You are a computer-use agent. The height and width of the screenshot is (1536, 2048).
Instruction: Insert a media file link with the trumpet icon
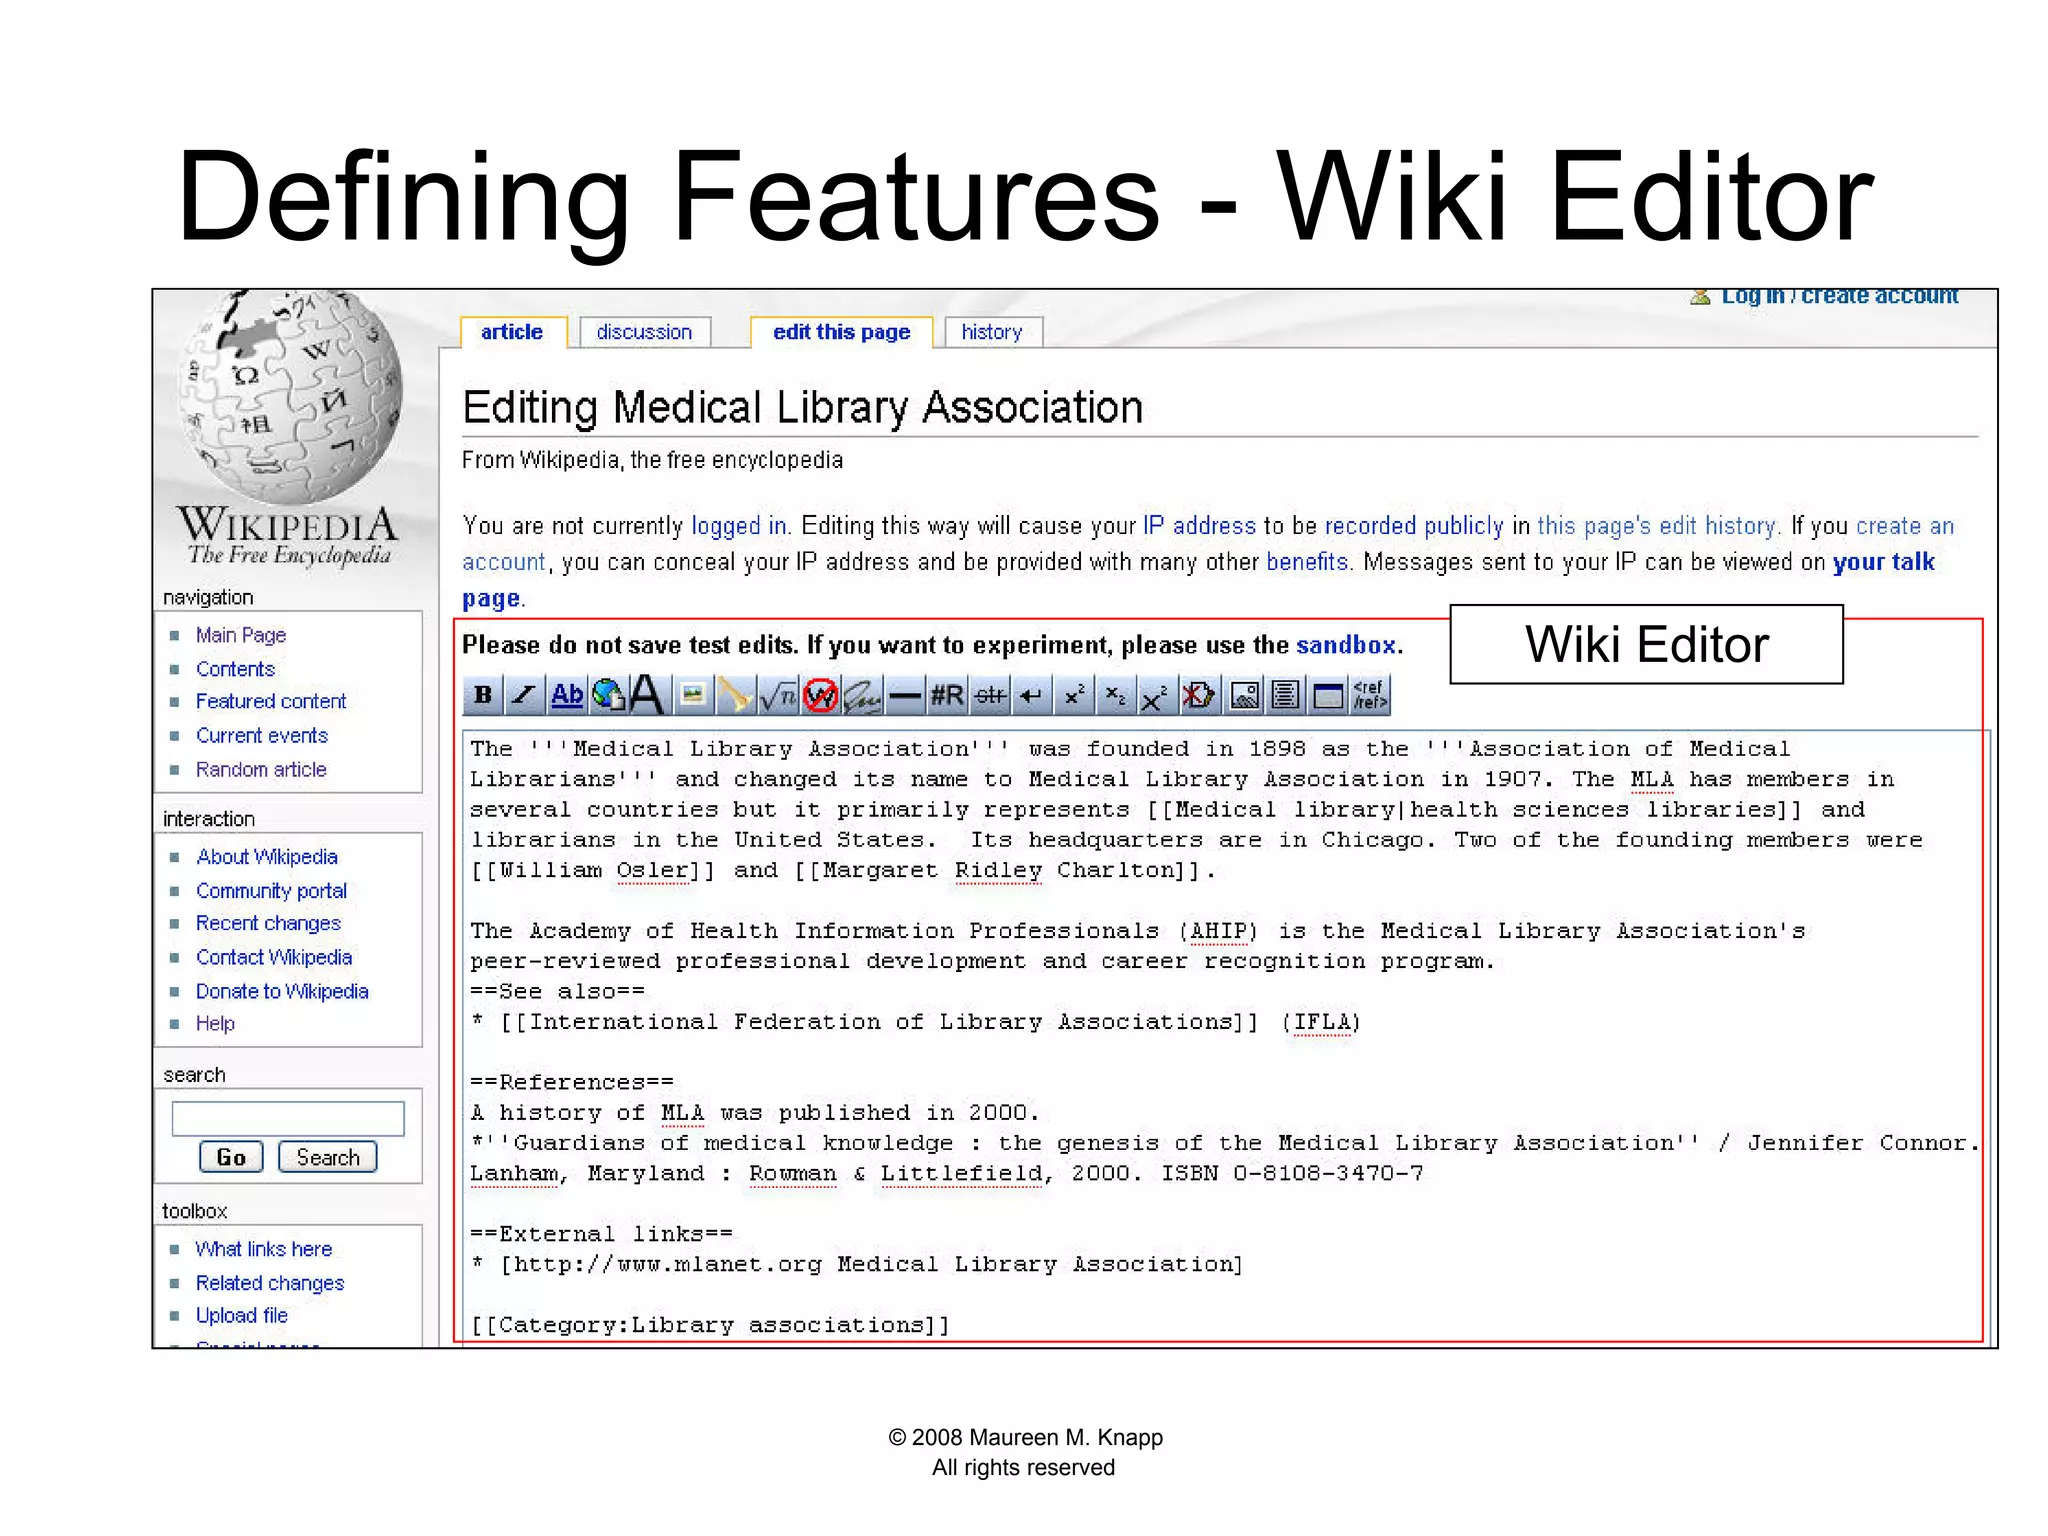(734, 695)
